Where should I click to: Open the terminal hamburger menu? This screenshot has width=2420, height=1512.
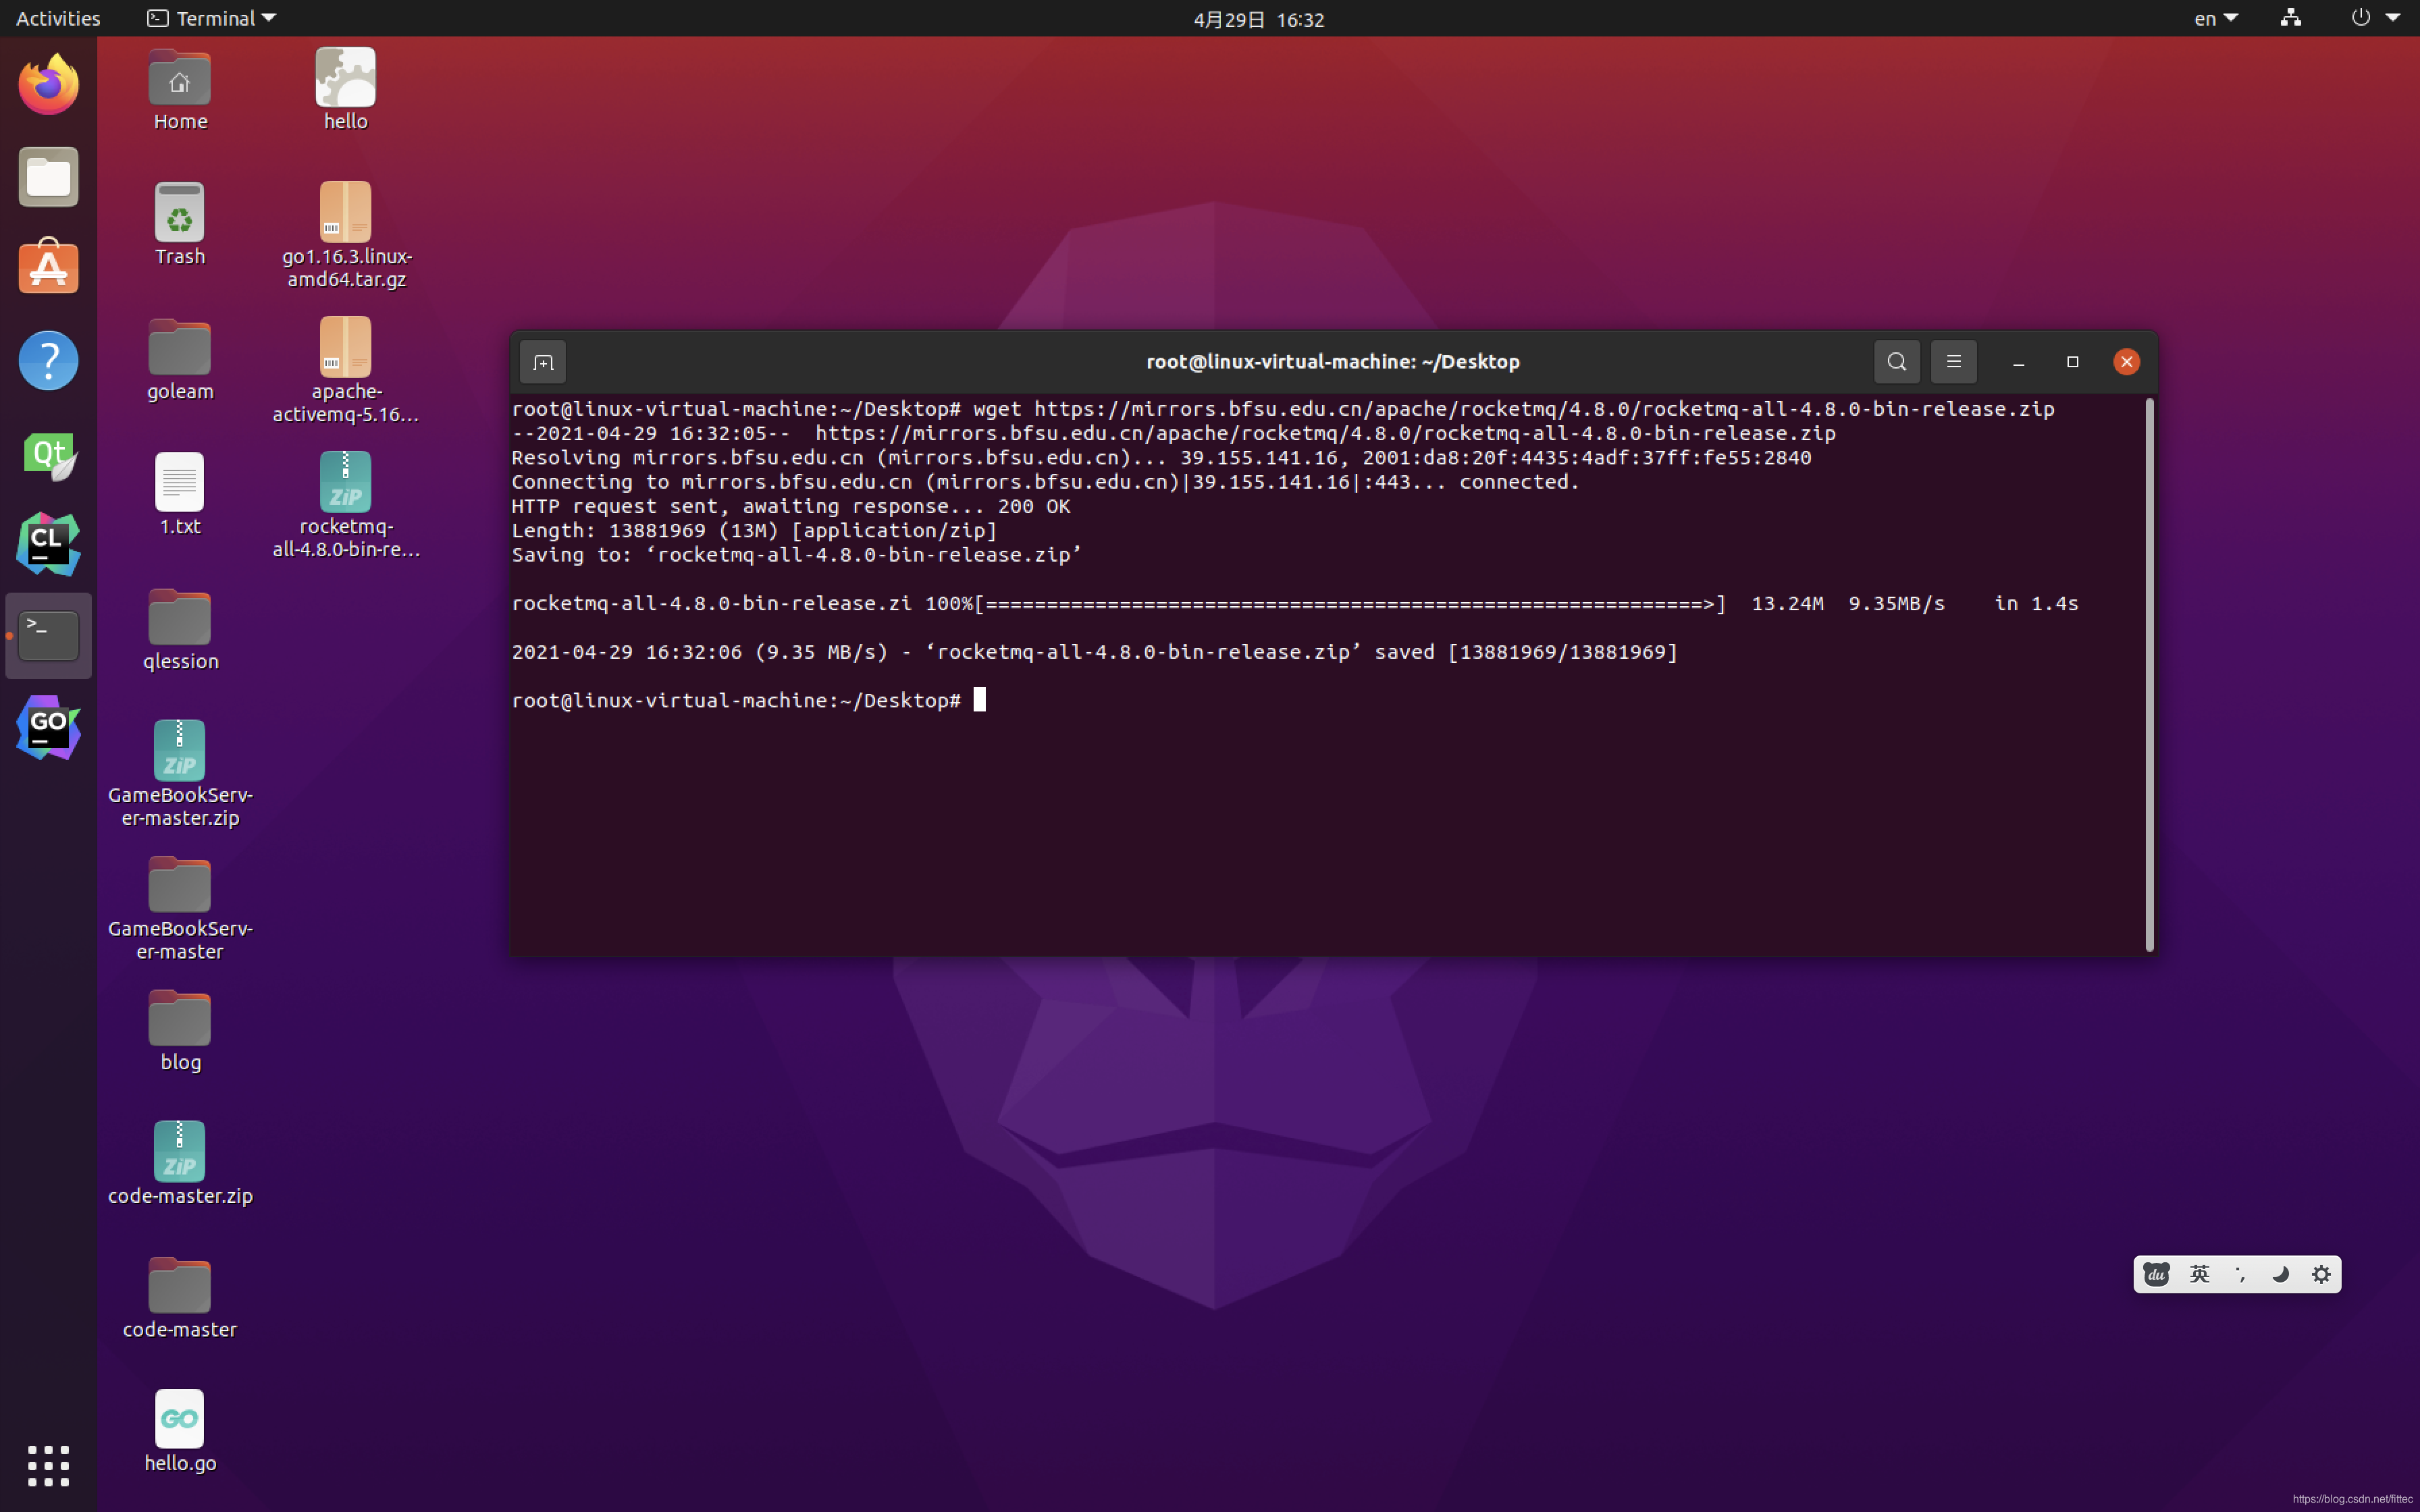[x=1953, y=362]
